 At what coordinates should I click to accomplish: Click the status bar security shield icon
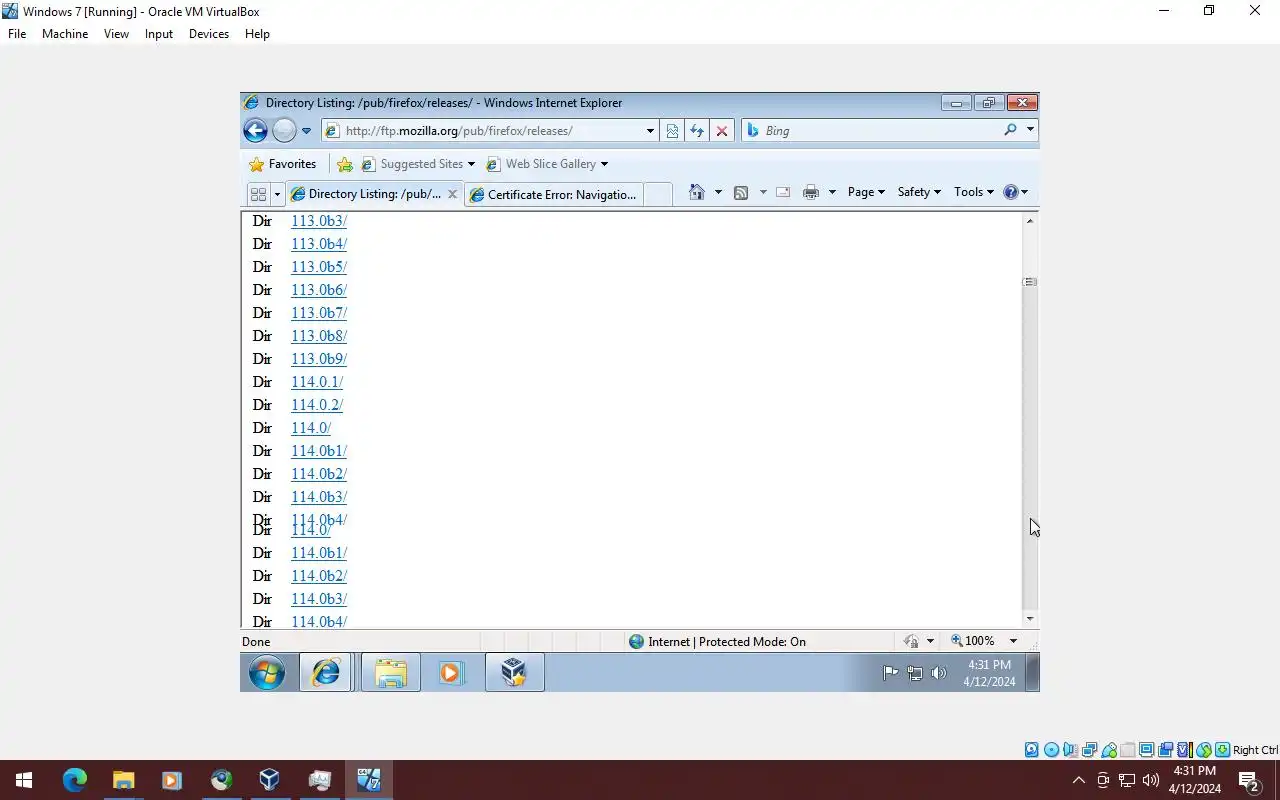click(x=911, y=642)
